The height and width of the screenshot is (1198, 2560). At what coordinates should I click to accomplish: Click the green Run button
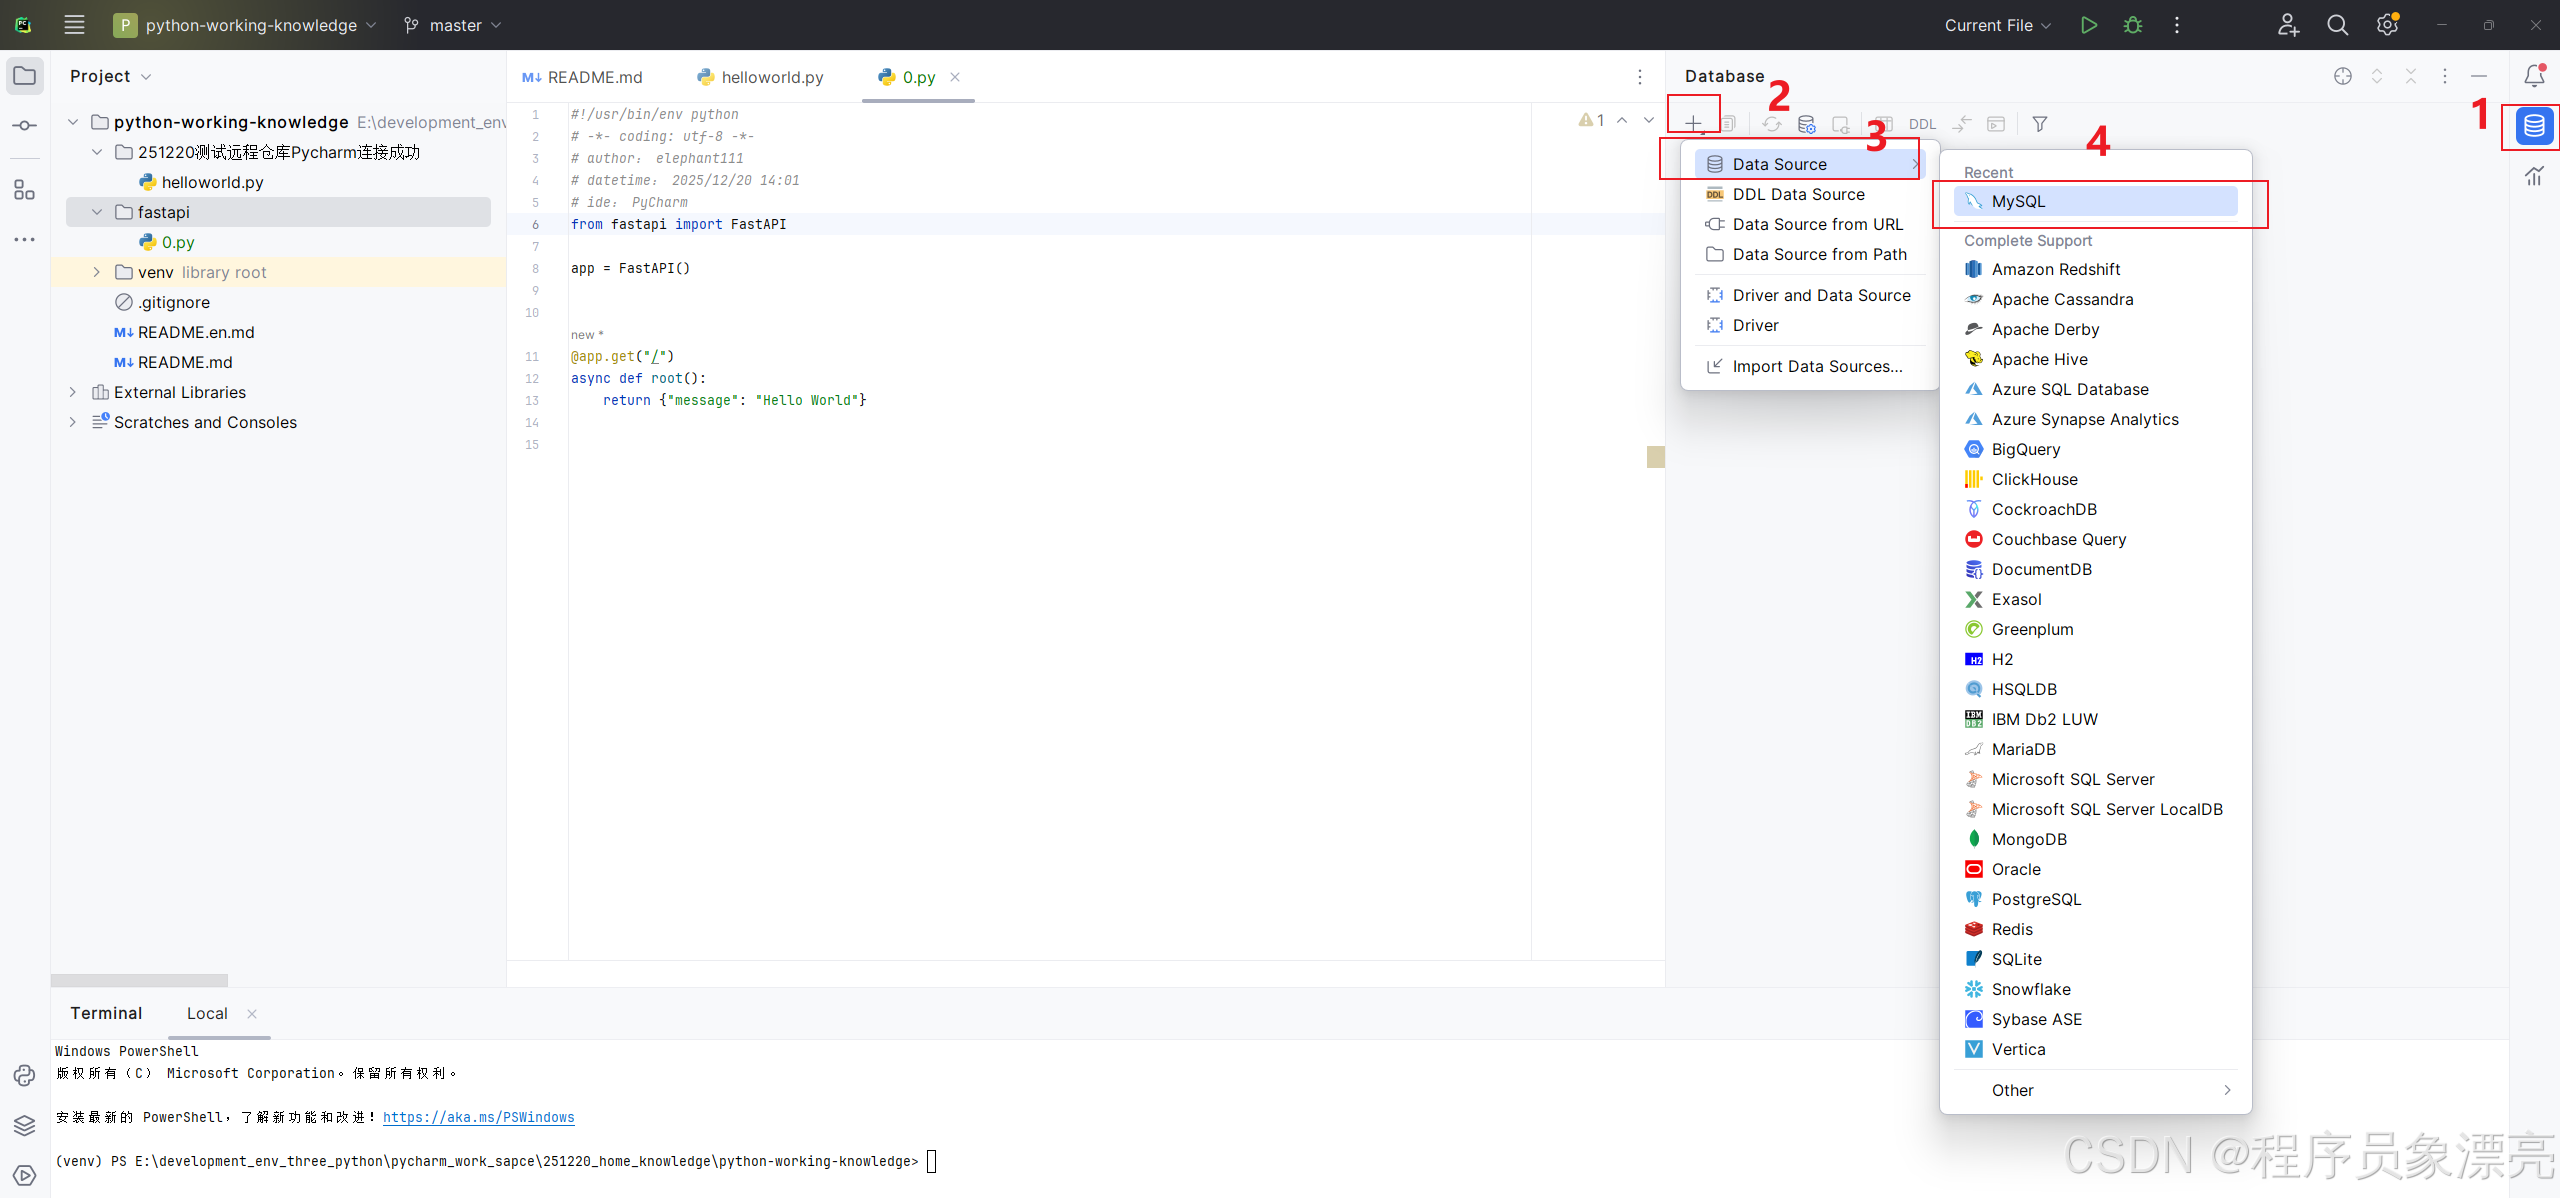click(x=2088, y=25)
